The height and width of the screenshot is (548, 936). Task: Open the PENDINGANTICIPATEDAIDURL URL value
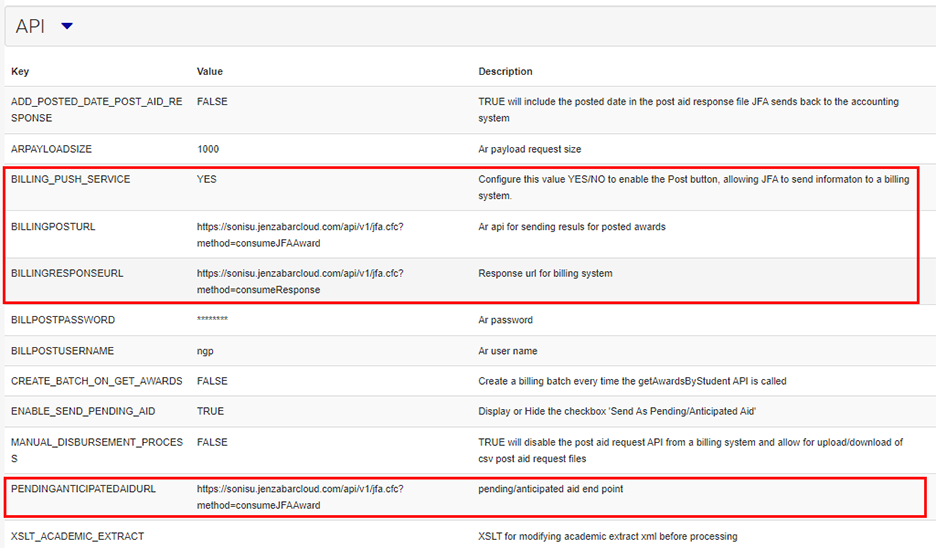(x=300, y=497)
